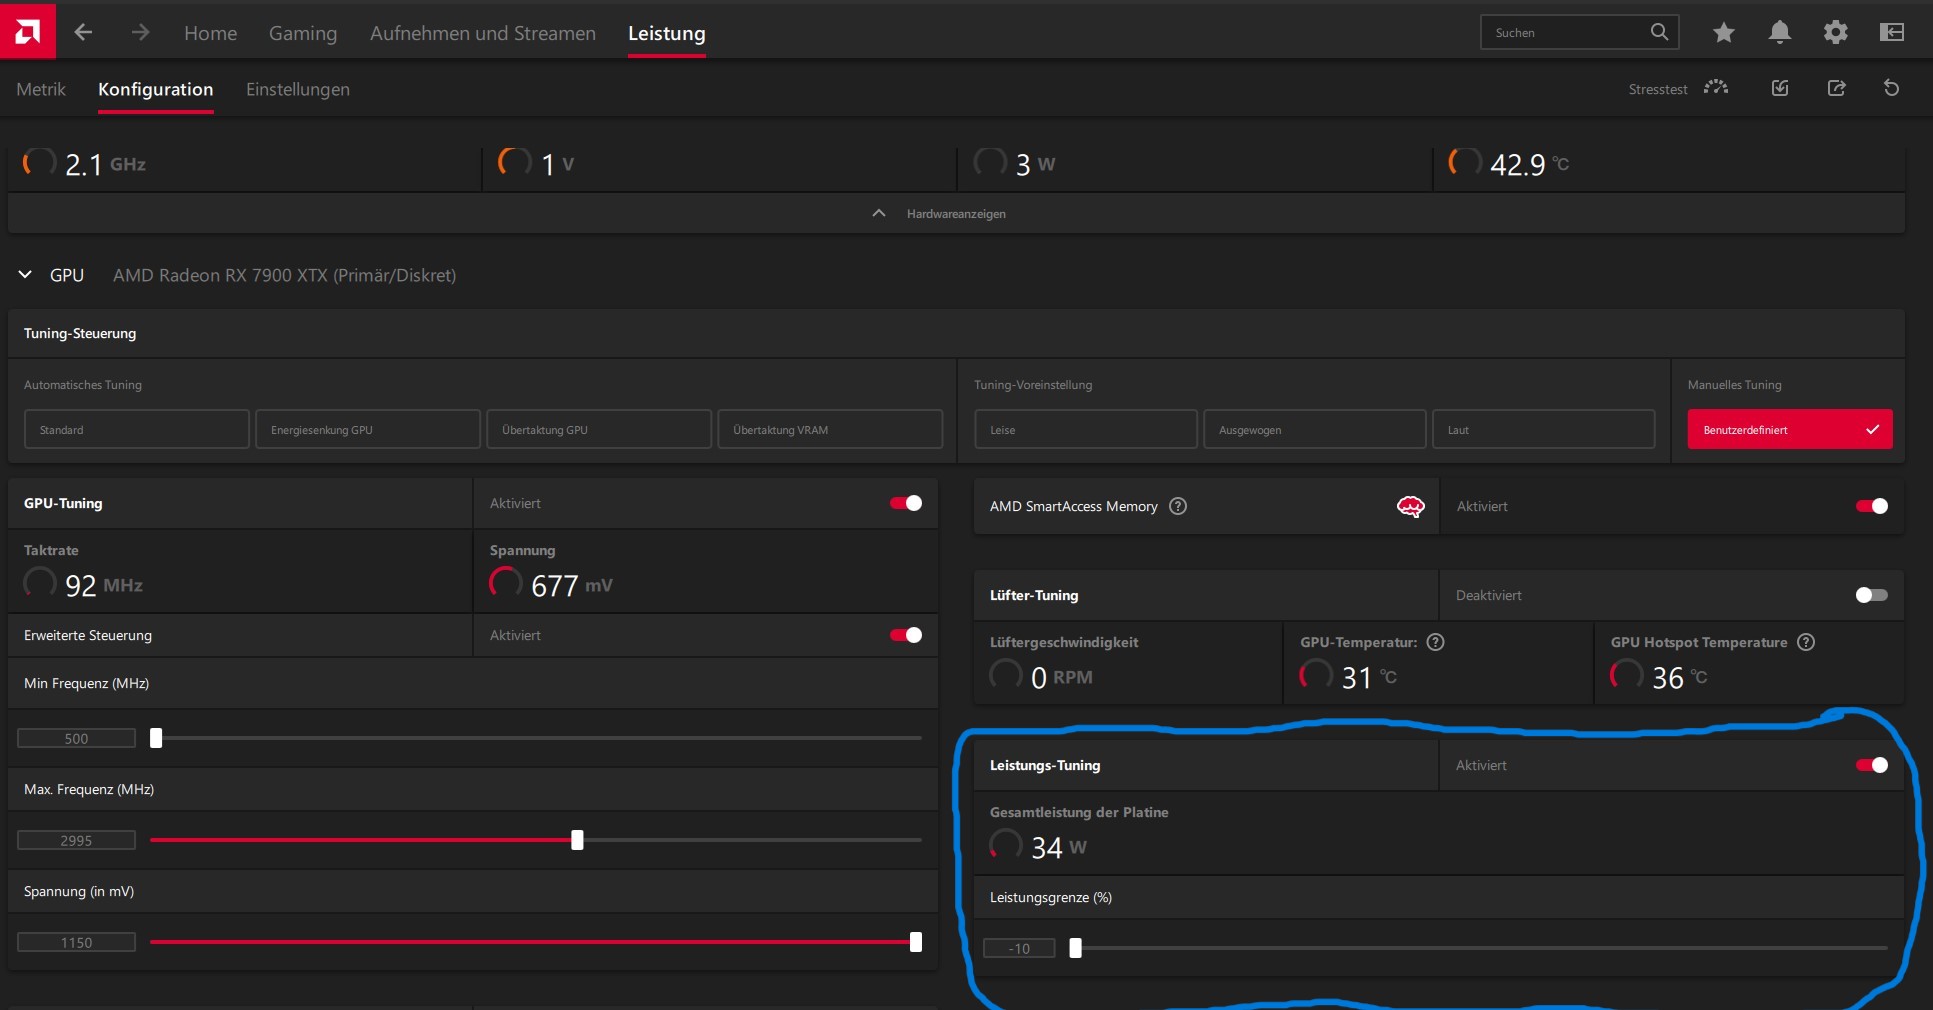Click the AMD logo icon
The height and width of the screenshot is (1010, 1933).
[x=28, y=31]
